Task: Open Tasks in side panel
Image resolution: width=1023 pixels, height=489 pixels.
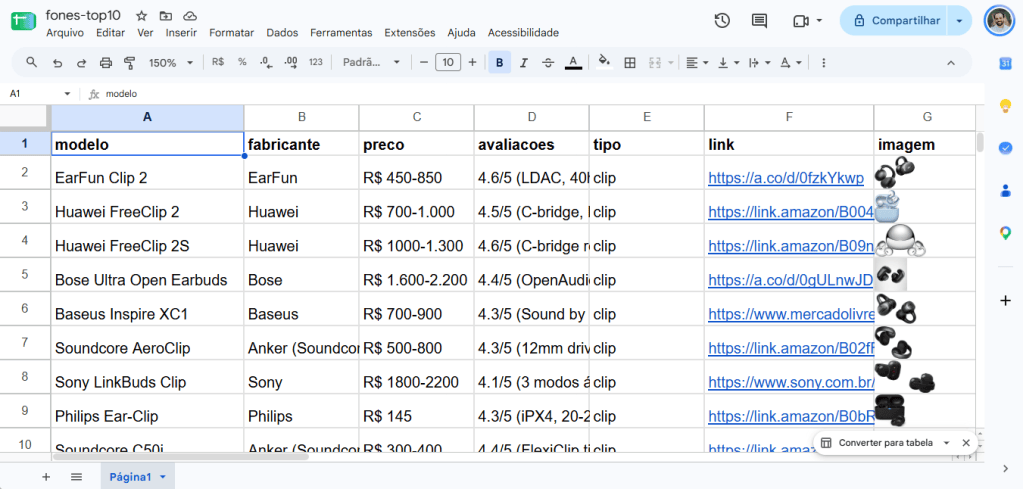Action: pyautogui.click(x=1005, y=148)
